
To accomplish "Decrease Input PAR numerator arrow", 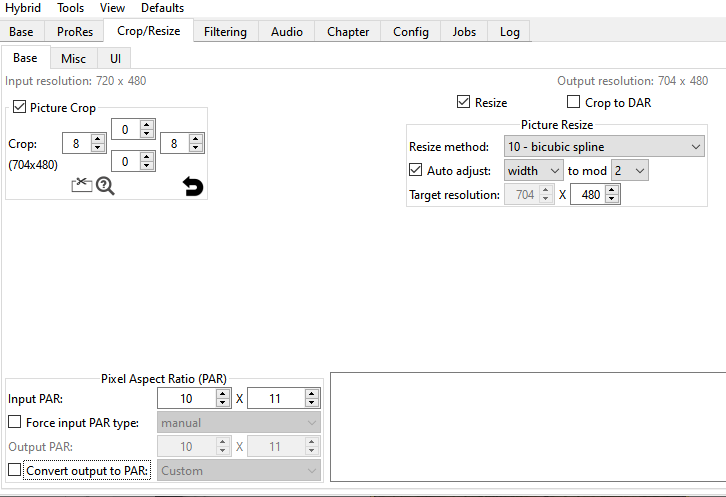I will point(223,403).
